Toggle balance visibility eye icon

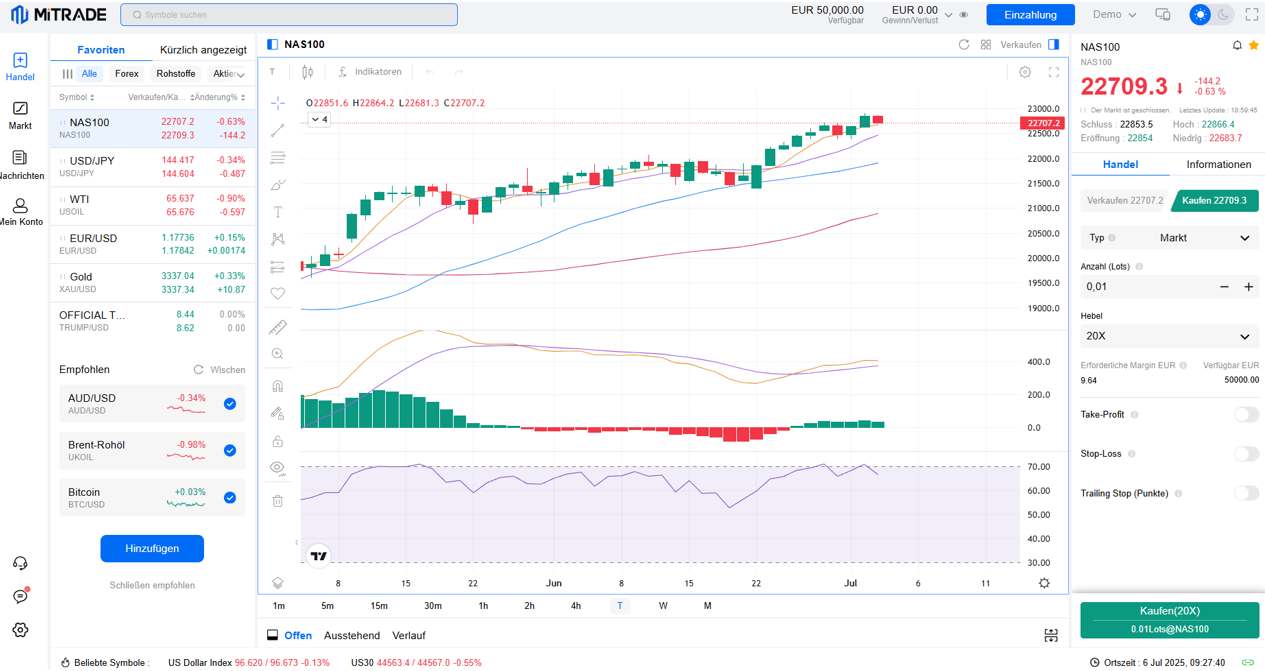963,15
